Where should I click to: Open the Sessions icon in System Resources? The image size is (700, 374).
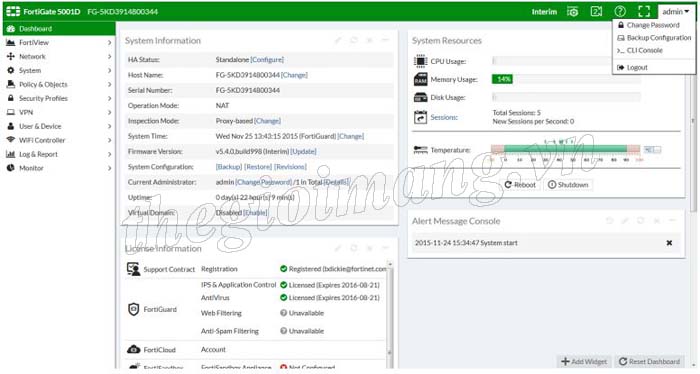pyautogui.click(x=420, y=117)
